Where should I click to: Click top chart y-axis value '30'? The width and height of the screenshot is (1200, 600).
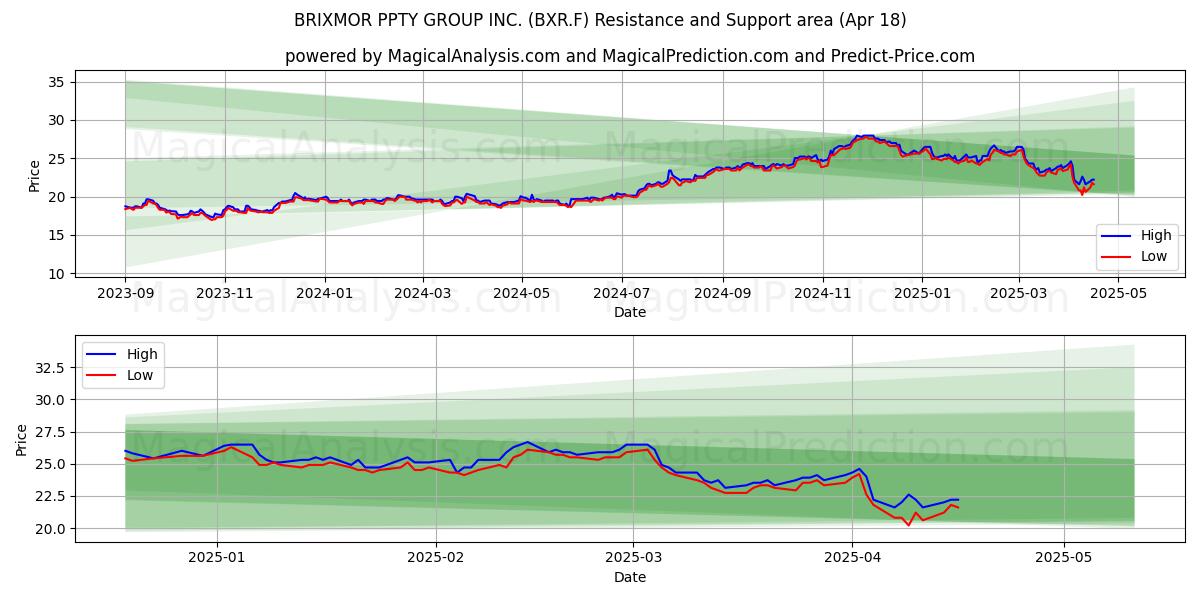coord(58,120)
